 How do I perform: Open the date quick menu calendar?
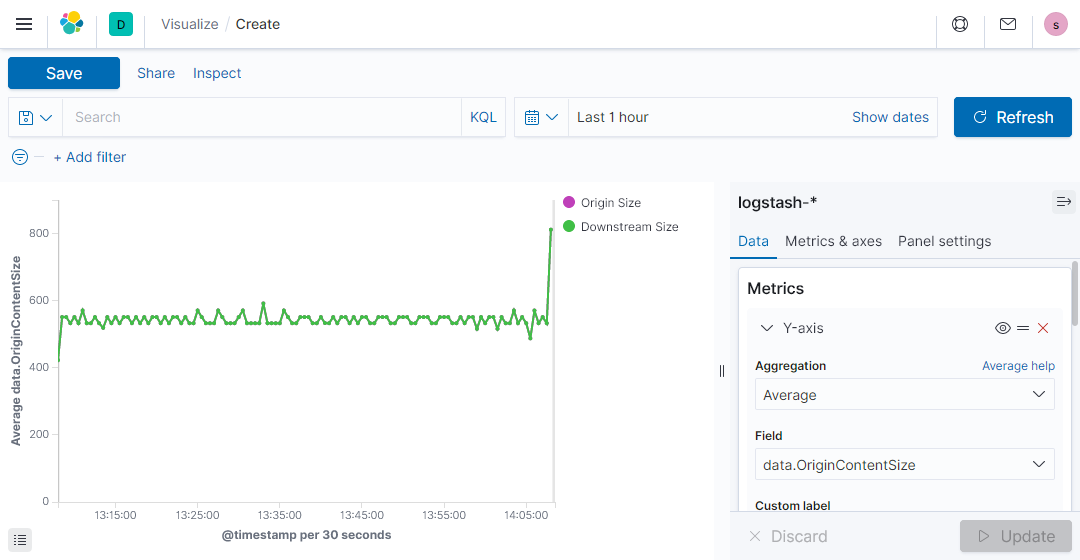(541, 117)
